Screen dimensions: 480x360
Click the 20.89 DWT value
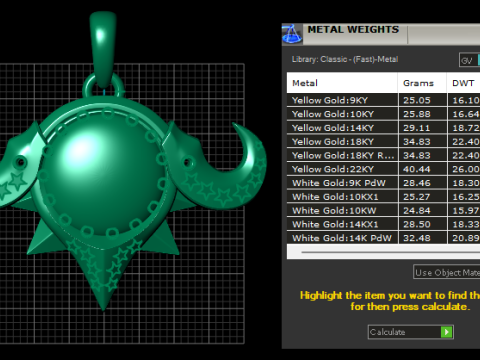(x=466, y=238)
